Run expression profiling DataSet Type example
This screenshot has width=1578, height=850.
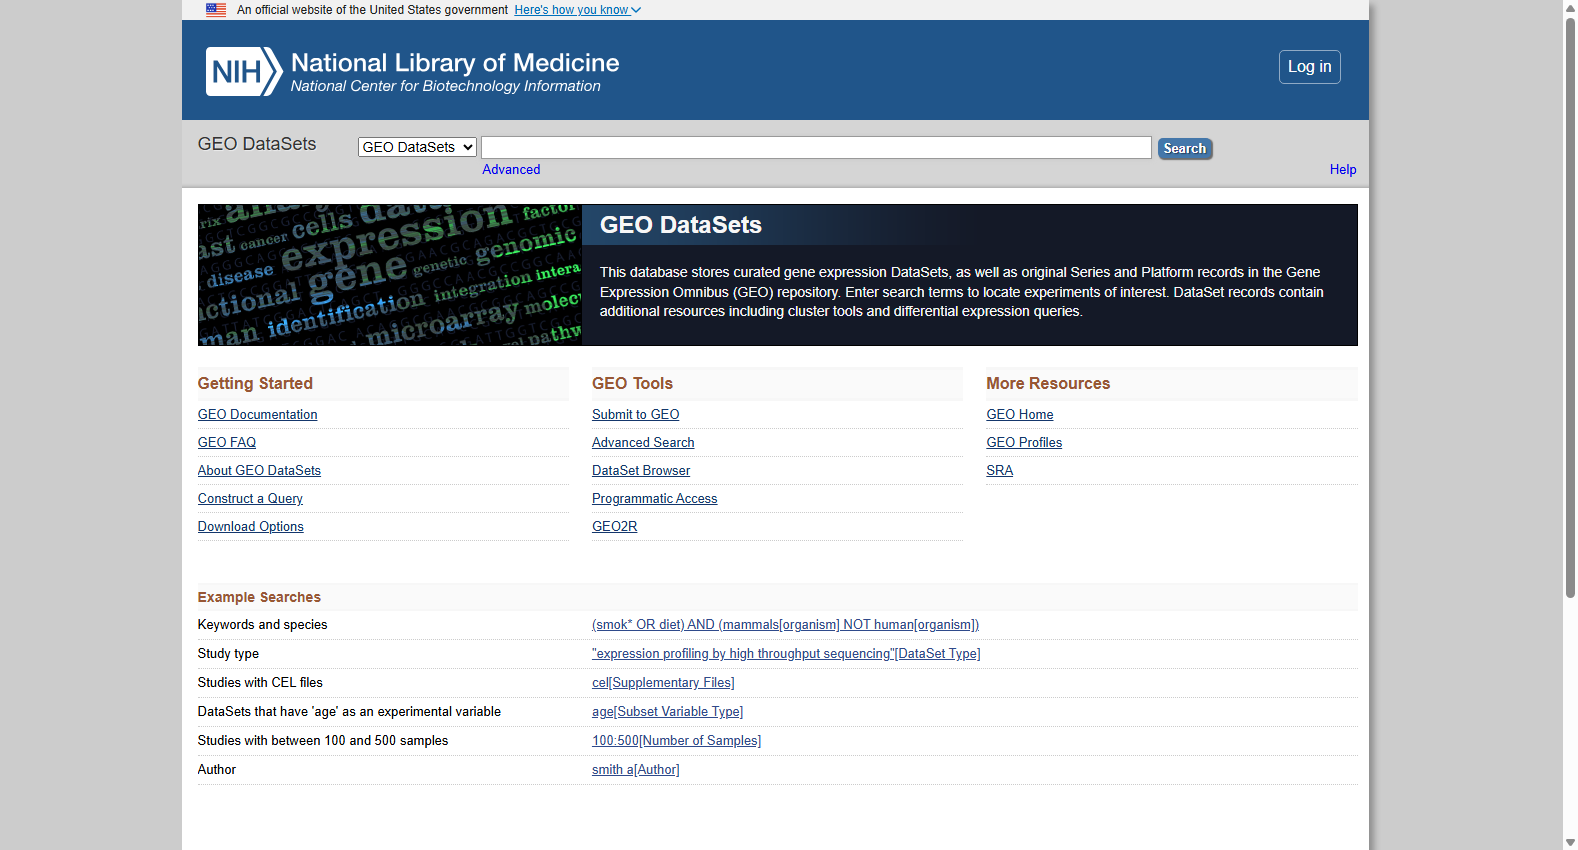coord(786,654)
